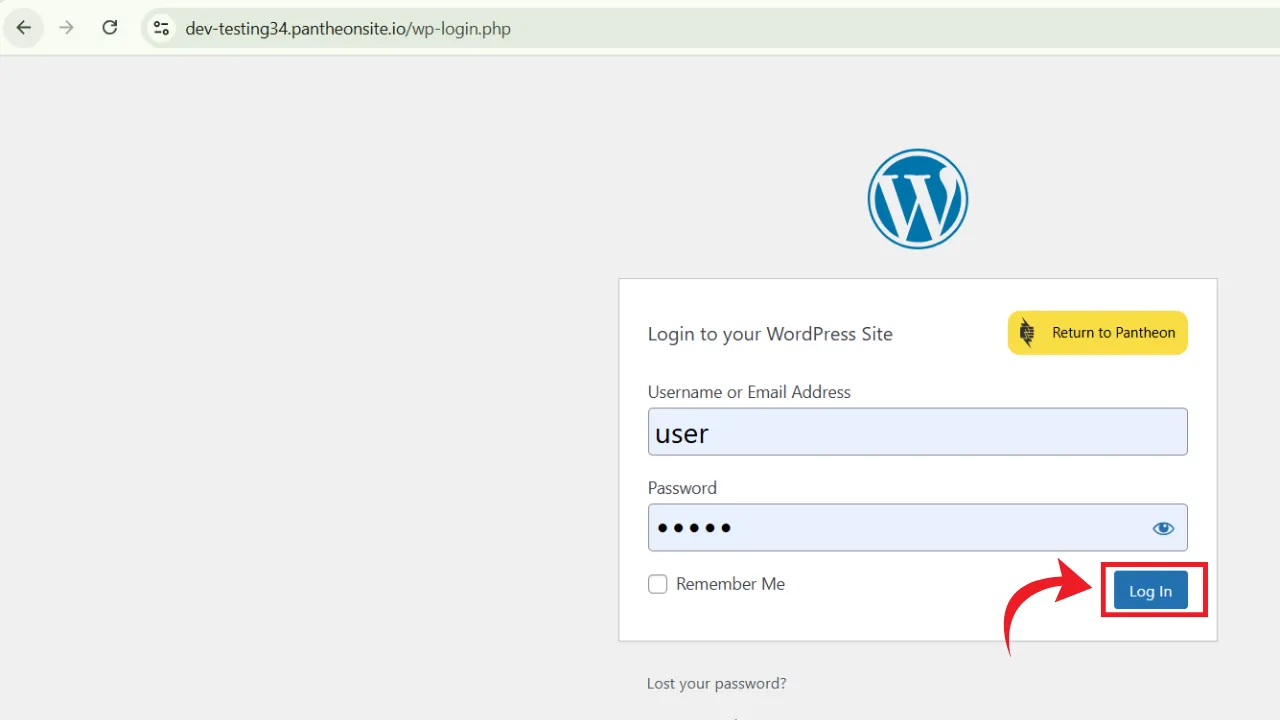The height and width of the screenshot is (720, 1280).
Task: Open the Lost your password link
Action: [716, 684]
